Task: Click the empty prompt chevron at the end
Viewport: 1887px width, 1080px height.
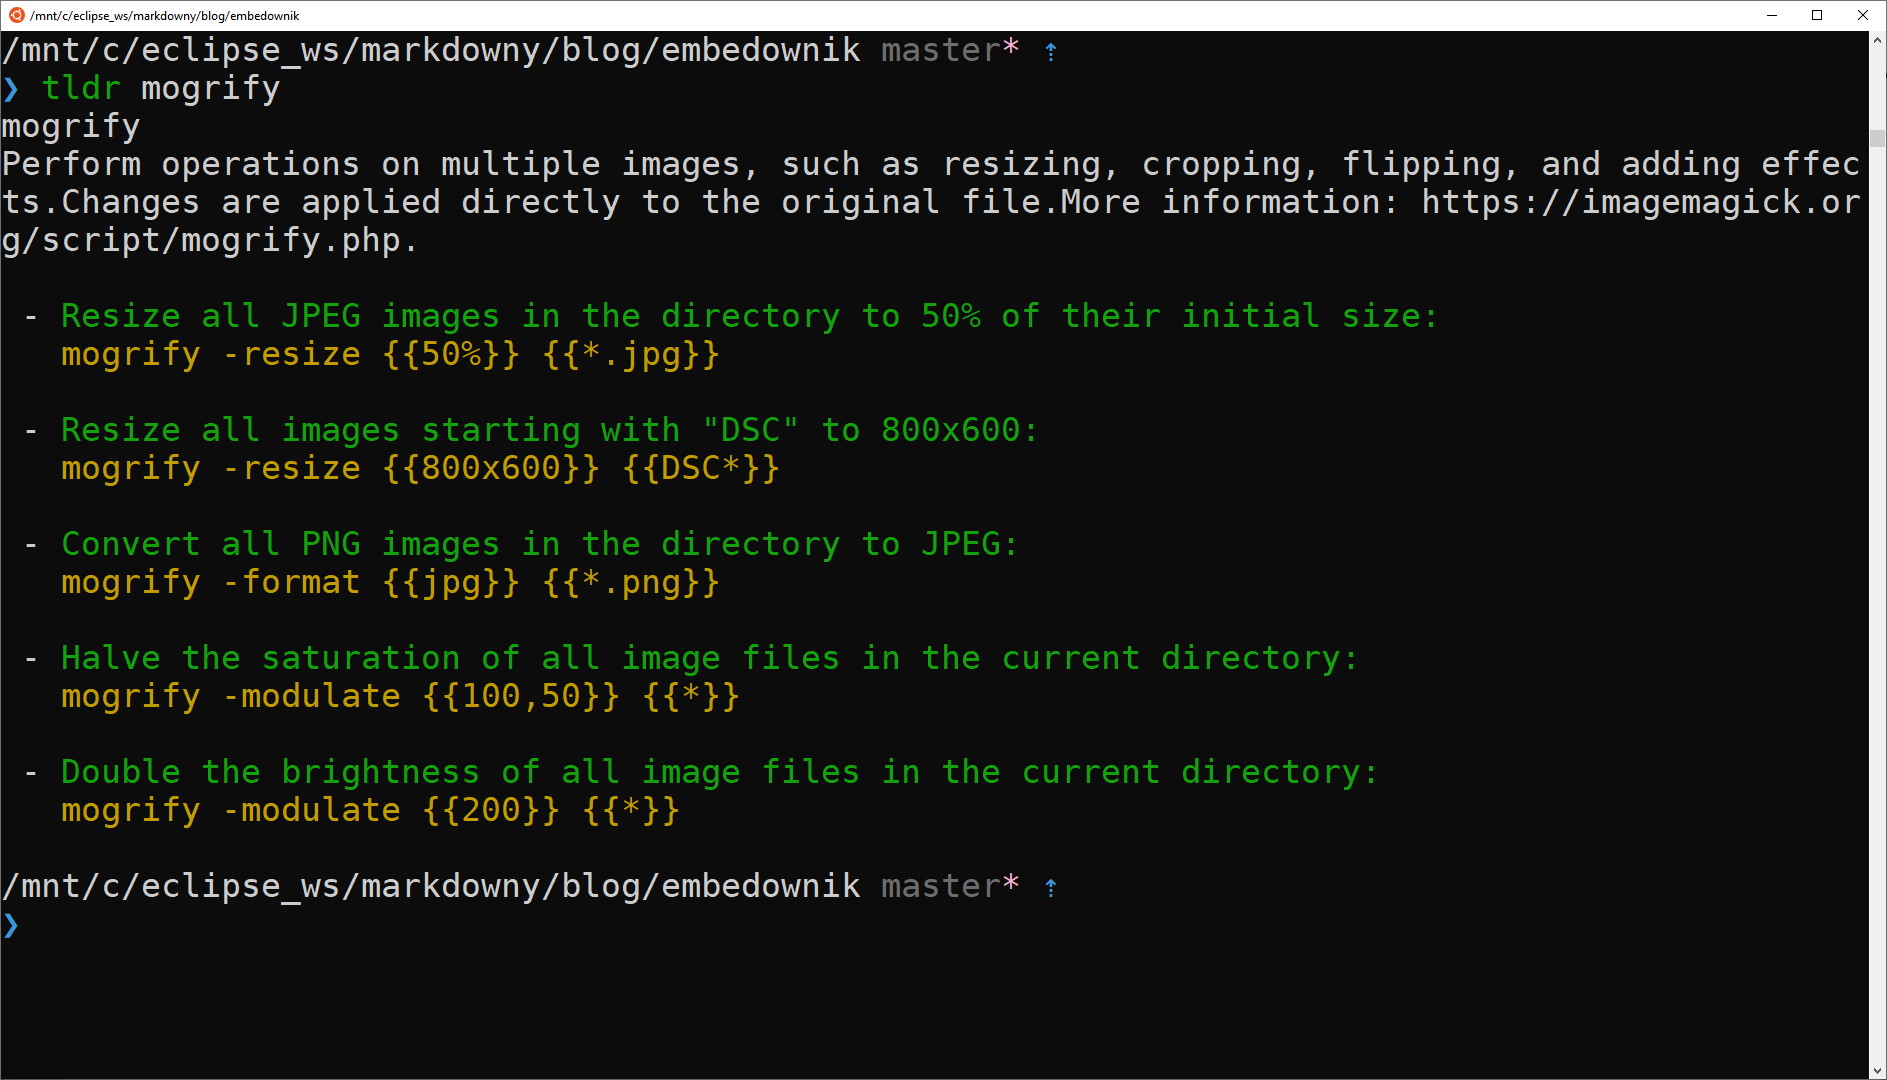Action: point(11,925)
